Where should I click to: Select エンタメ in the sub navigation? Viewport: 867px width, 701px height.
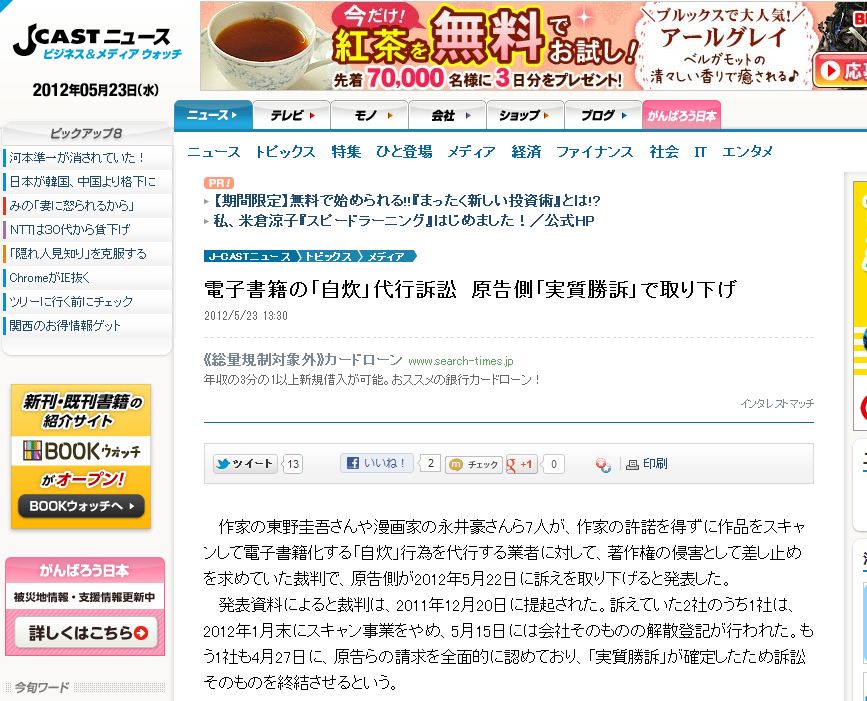point(747,151)
